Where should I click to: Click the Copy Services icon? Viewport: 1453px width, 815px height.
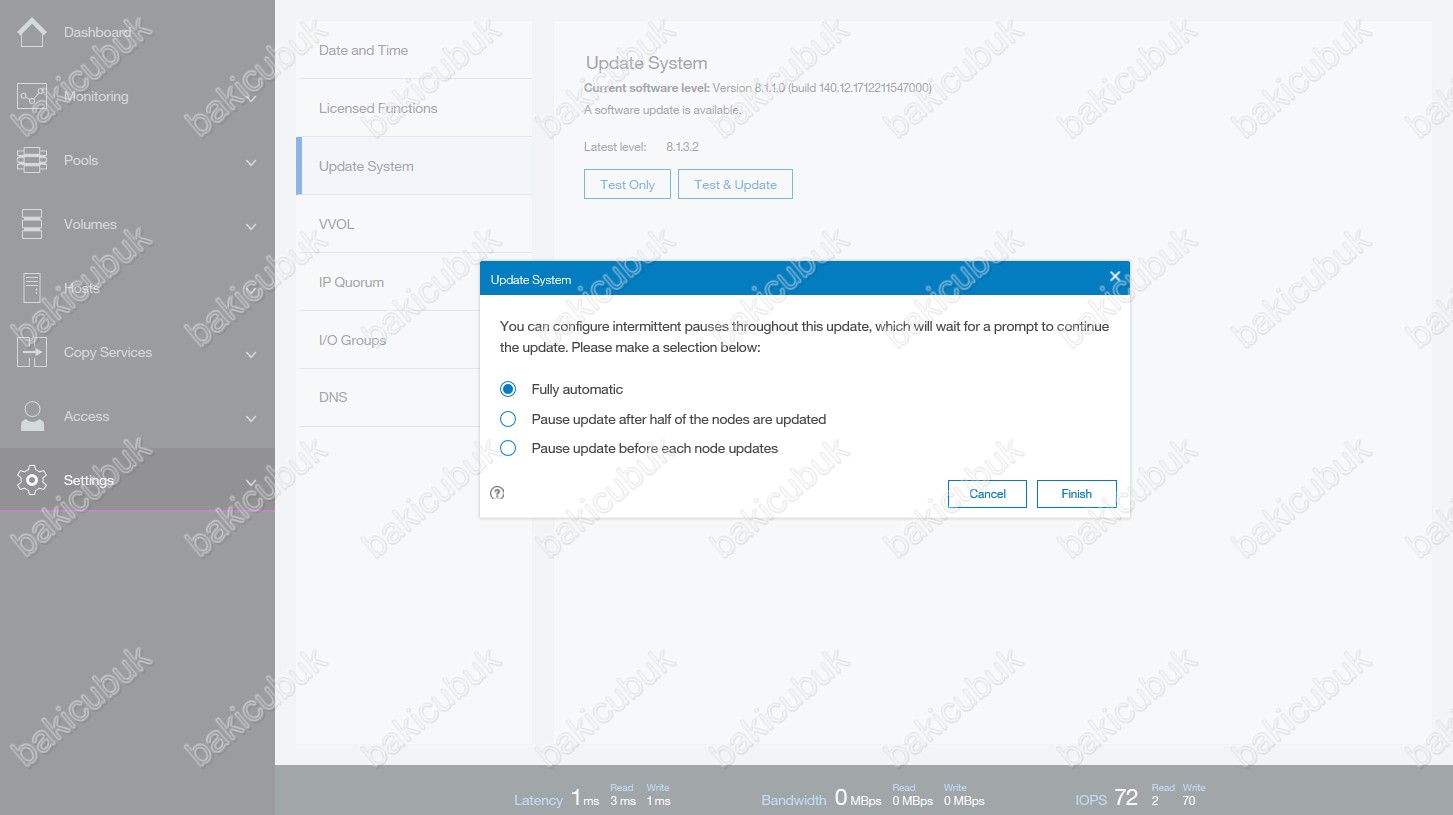point(32,352)
